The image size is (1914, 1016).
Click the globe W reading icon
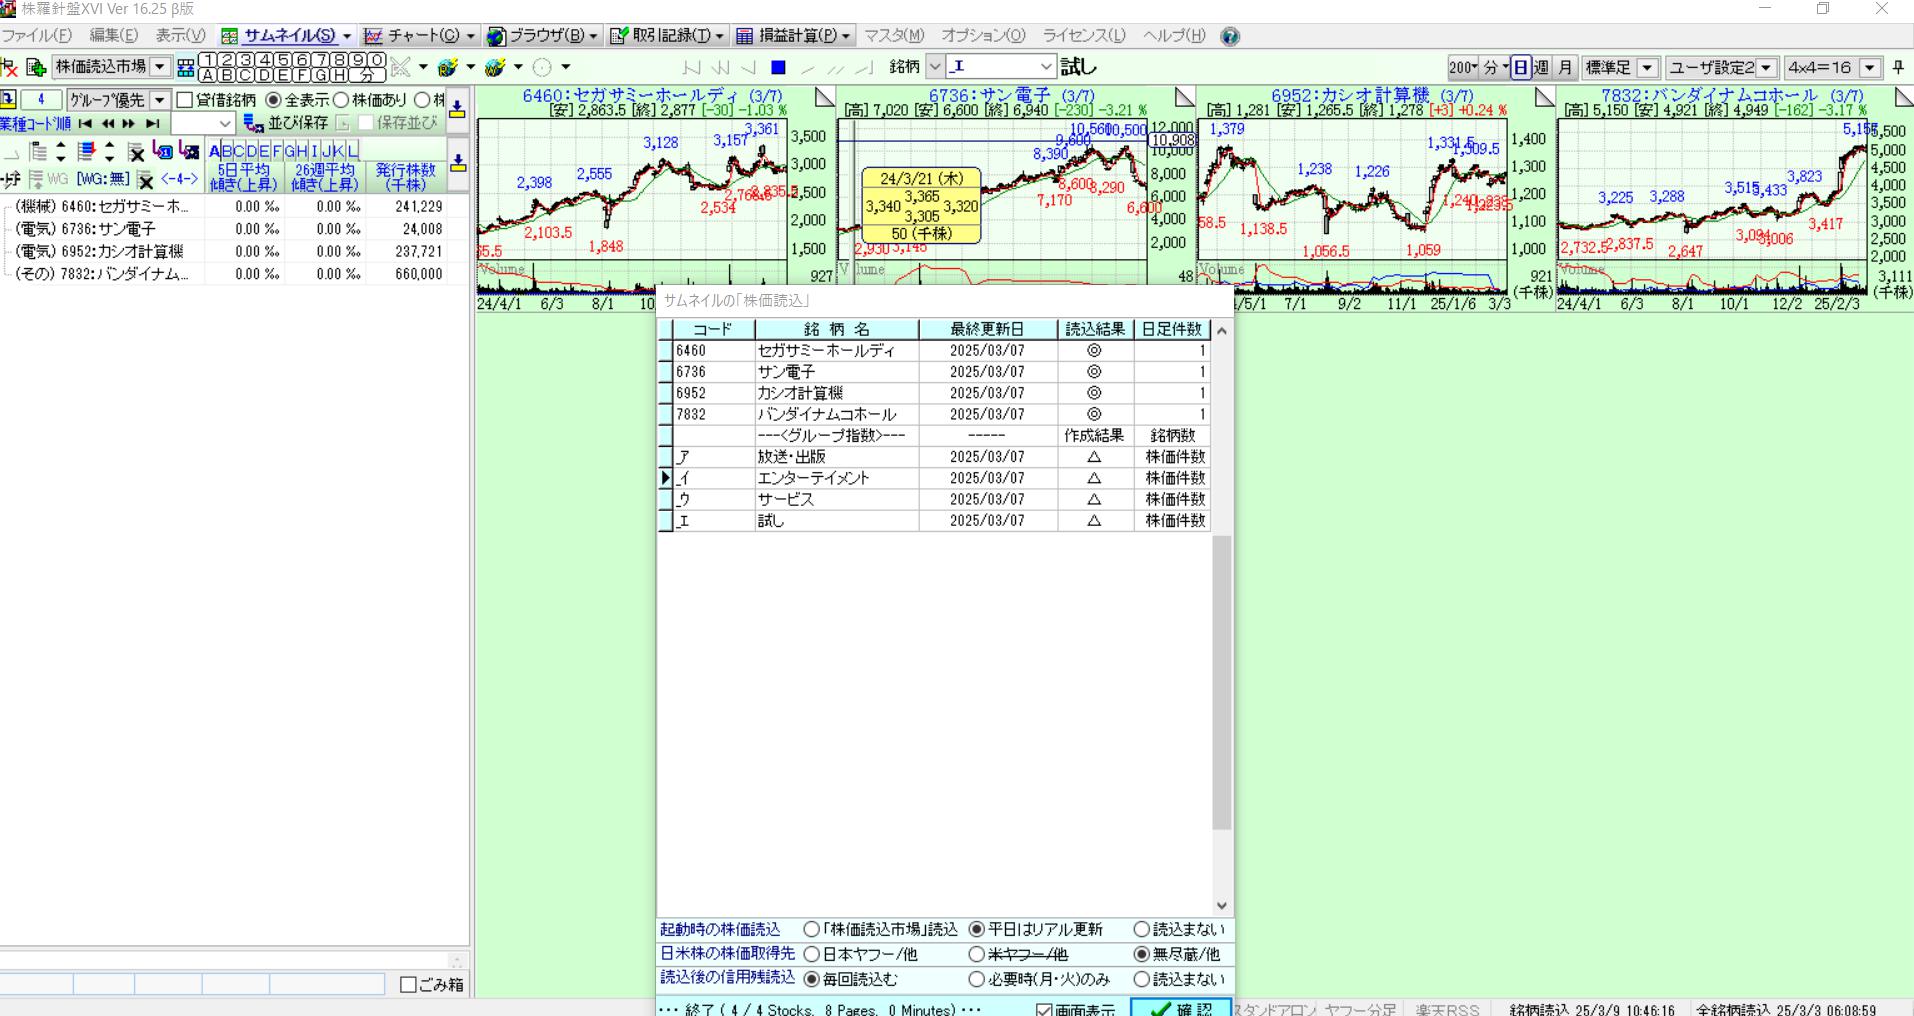495,68
